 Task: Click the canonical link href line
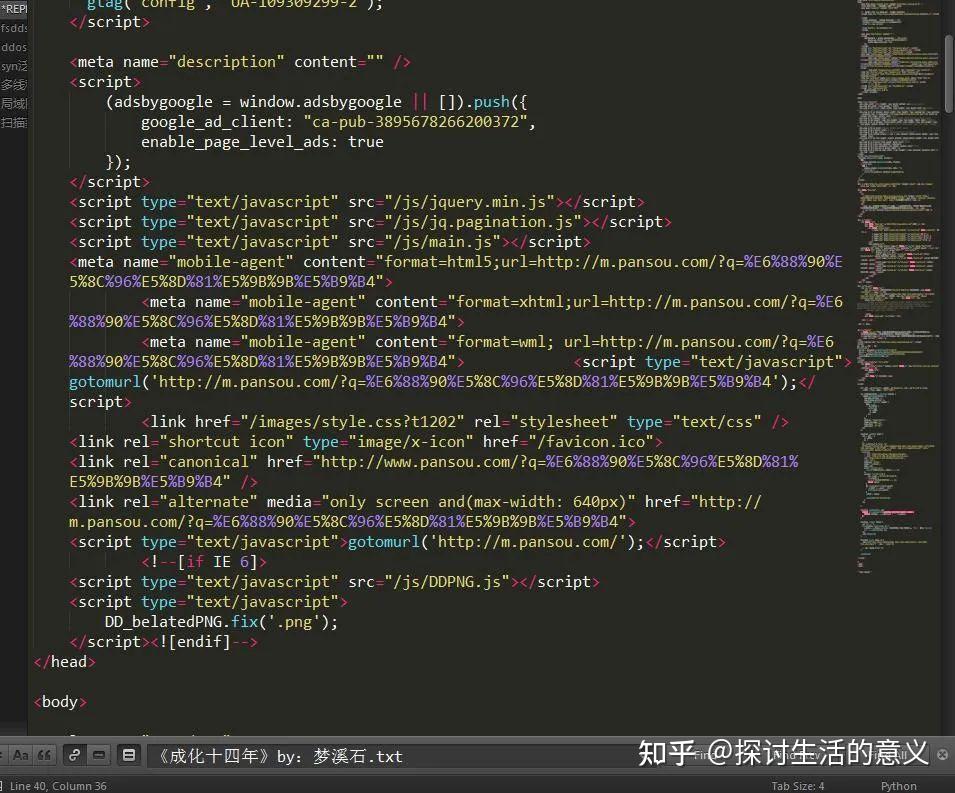[x=434, y=471]
